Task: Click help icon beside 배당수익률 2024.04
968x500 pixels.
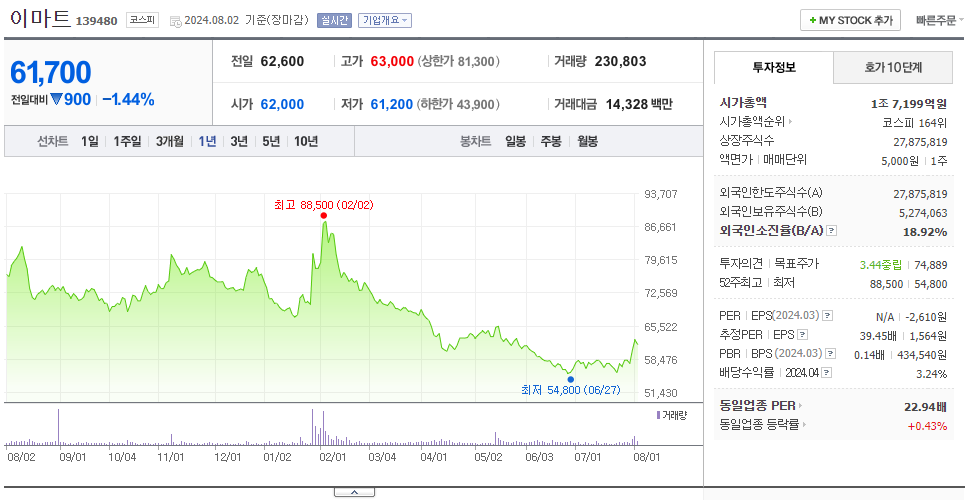Action: [x=827, y=373]
